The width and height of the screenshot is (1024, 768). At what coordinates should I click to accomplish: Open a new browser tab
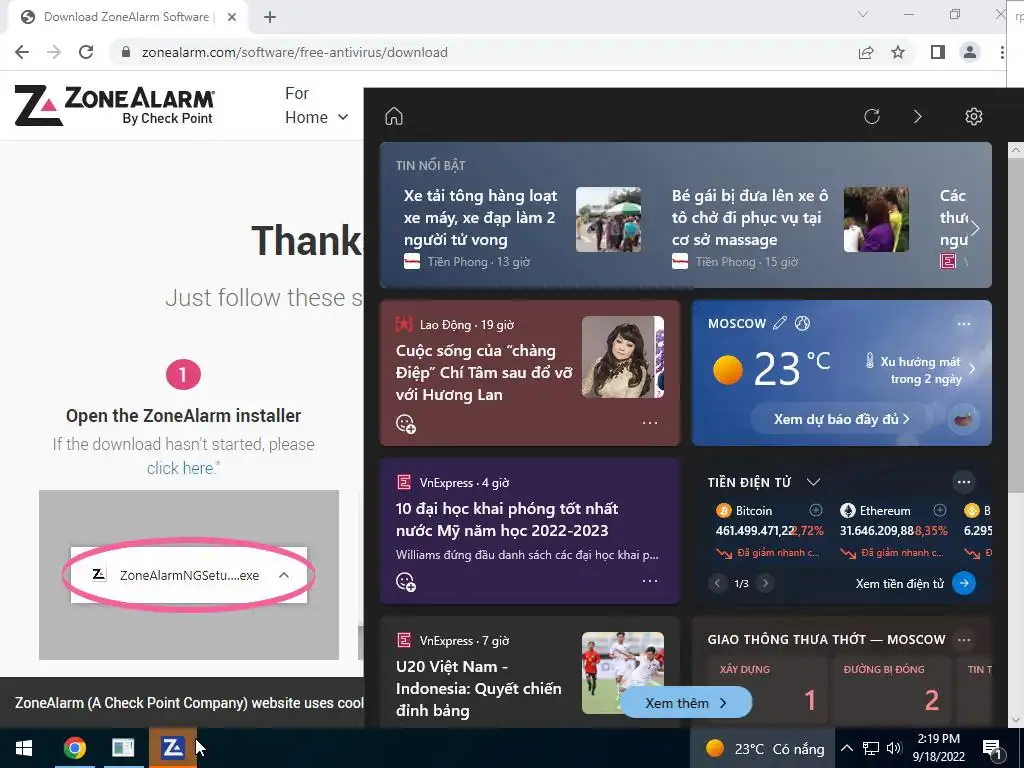tap(270, 17)
